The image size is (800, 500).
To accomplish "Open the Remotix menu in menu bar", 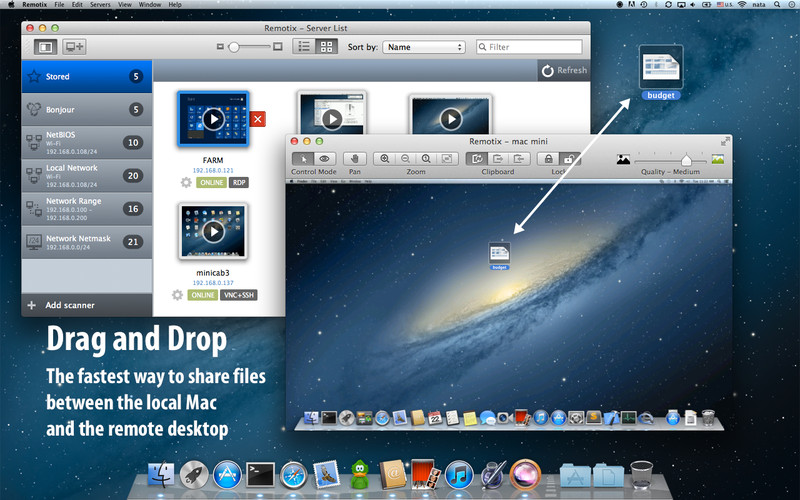I will point(35,5).
